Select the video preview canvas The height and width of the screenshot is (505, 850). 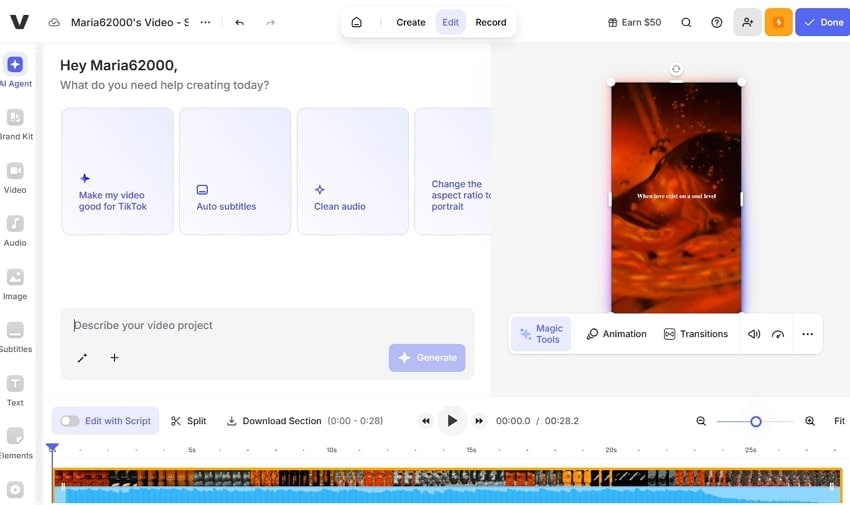(676, 198)
